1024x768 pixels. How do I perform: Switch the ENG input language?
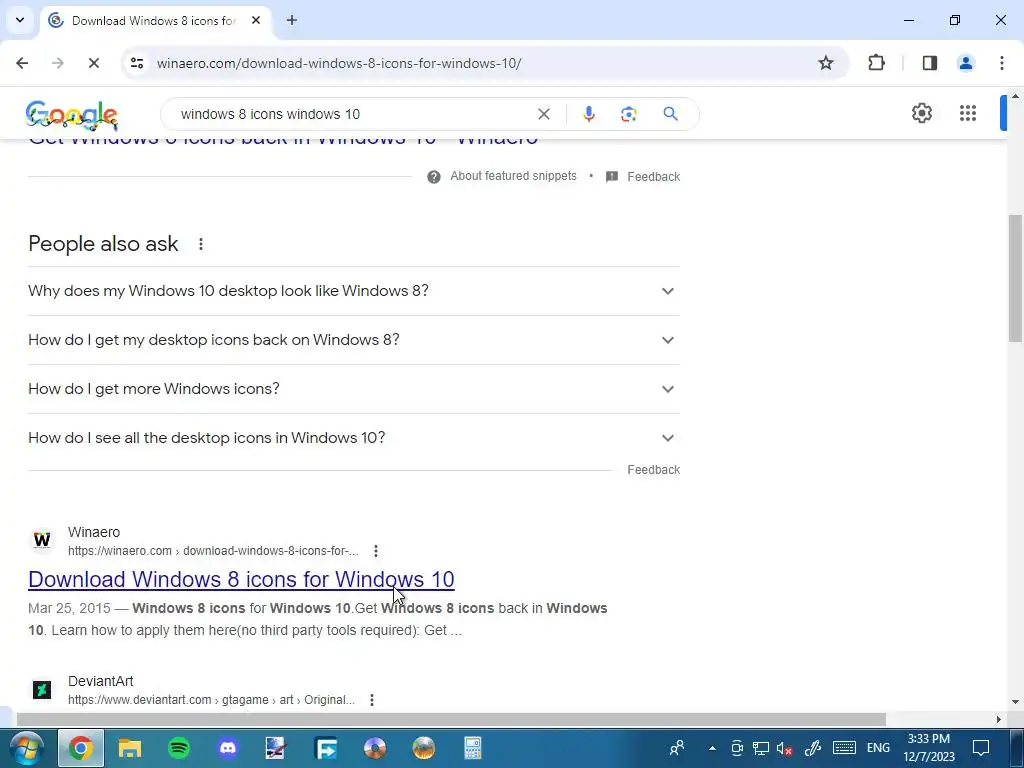(x=878, y=748)
